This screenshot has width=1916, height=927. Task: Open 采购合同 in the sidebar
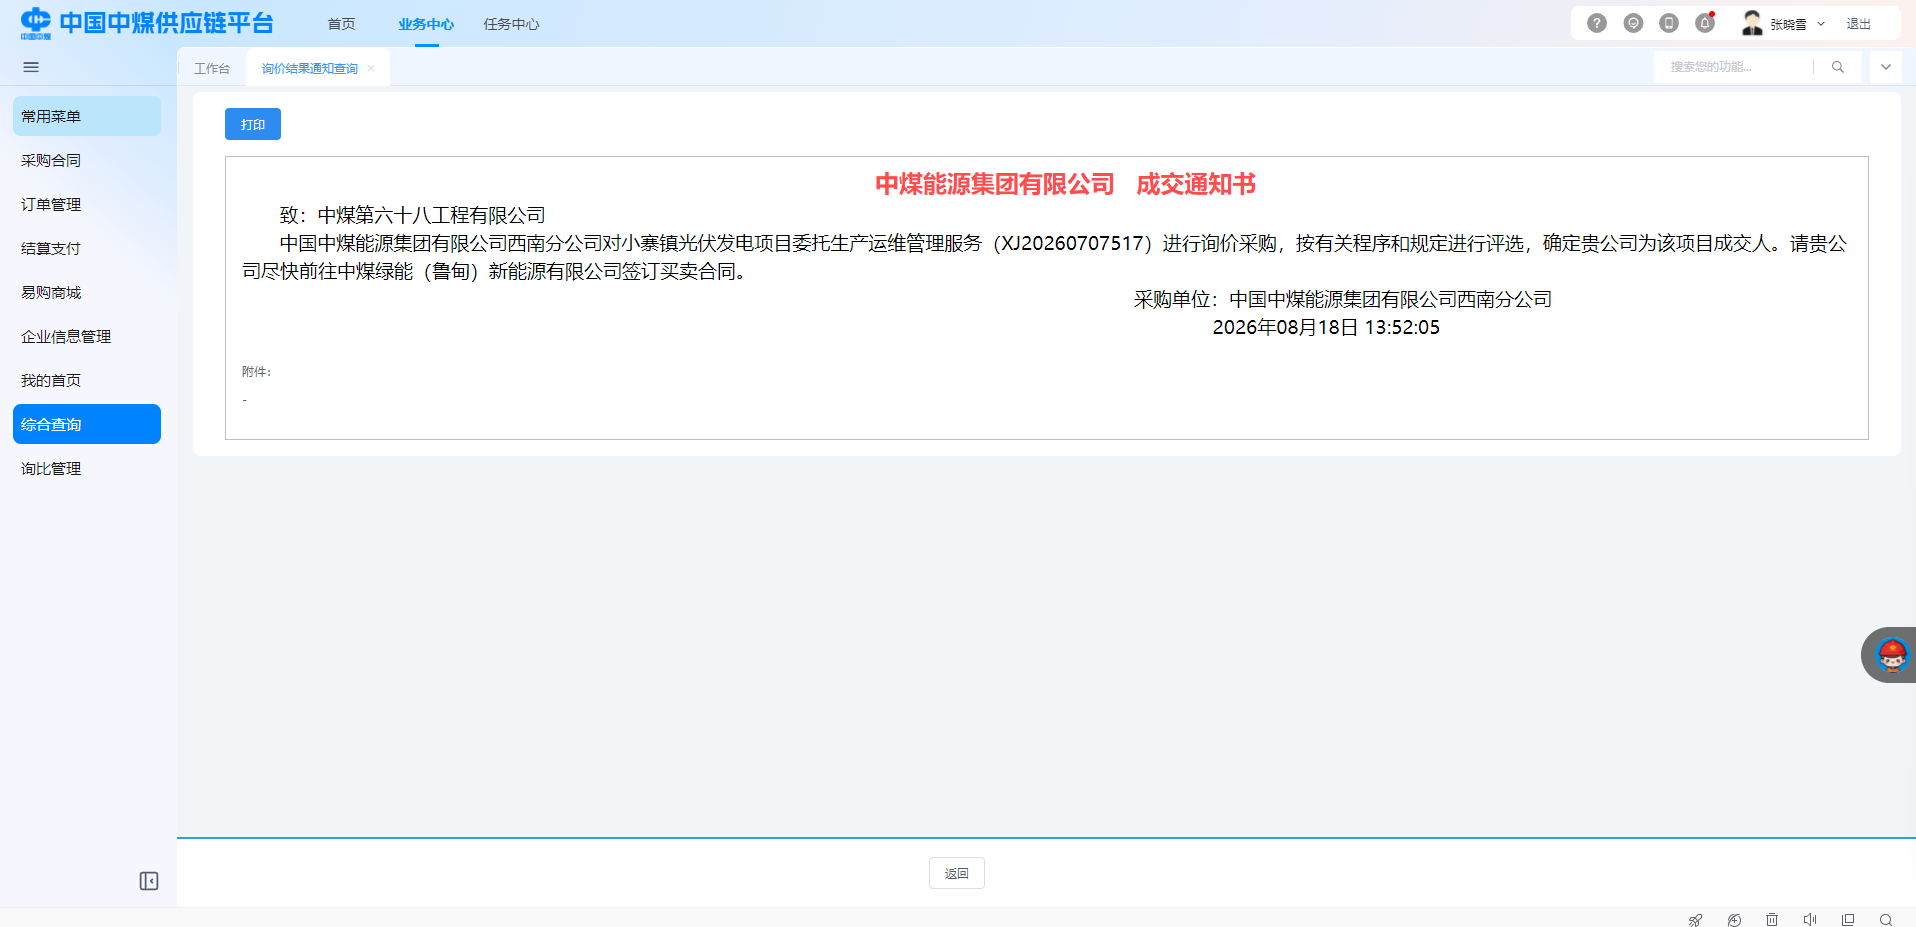pos(87,160)
